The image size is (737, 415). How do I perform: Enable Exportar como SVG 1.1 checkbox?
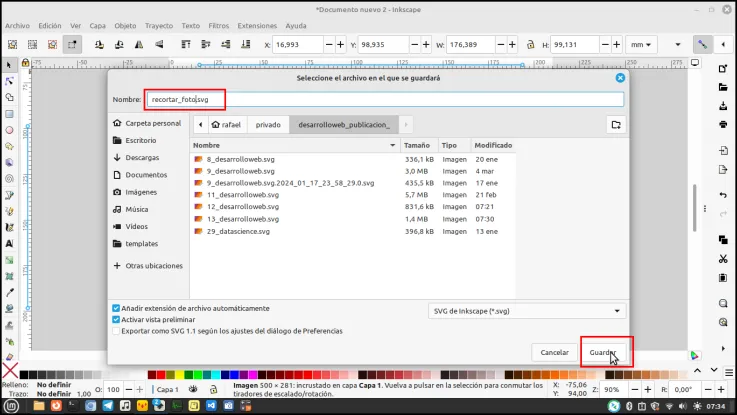click(x=116, y=331)
